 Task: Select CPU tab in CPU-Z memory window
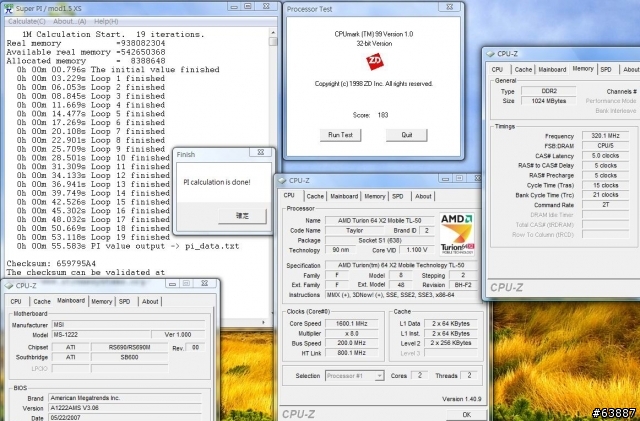pyautogui.click(x=498, y=69)
